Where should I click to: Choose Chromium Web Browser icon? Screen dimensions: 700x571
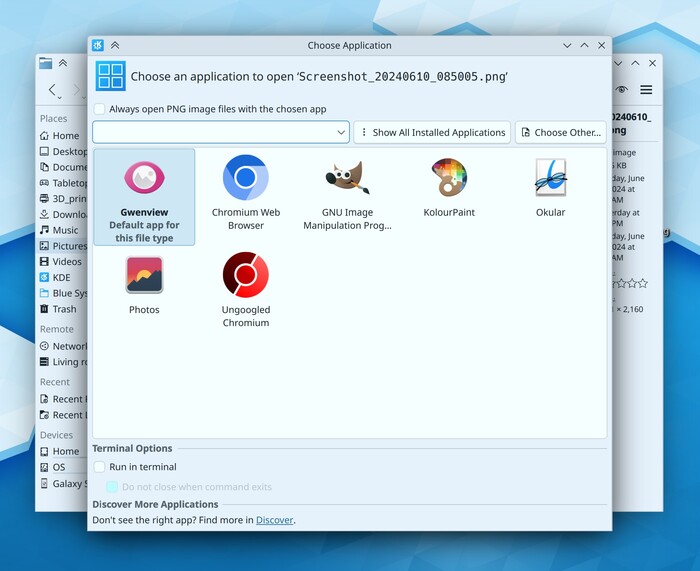point(246,177)
